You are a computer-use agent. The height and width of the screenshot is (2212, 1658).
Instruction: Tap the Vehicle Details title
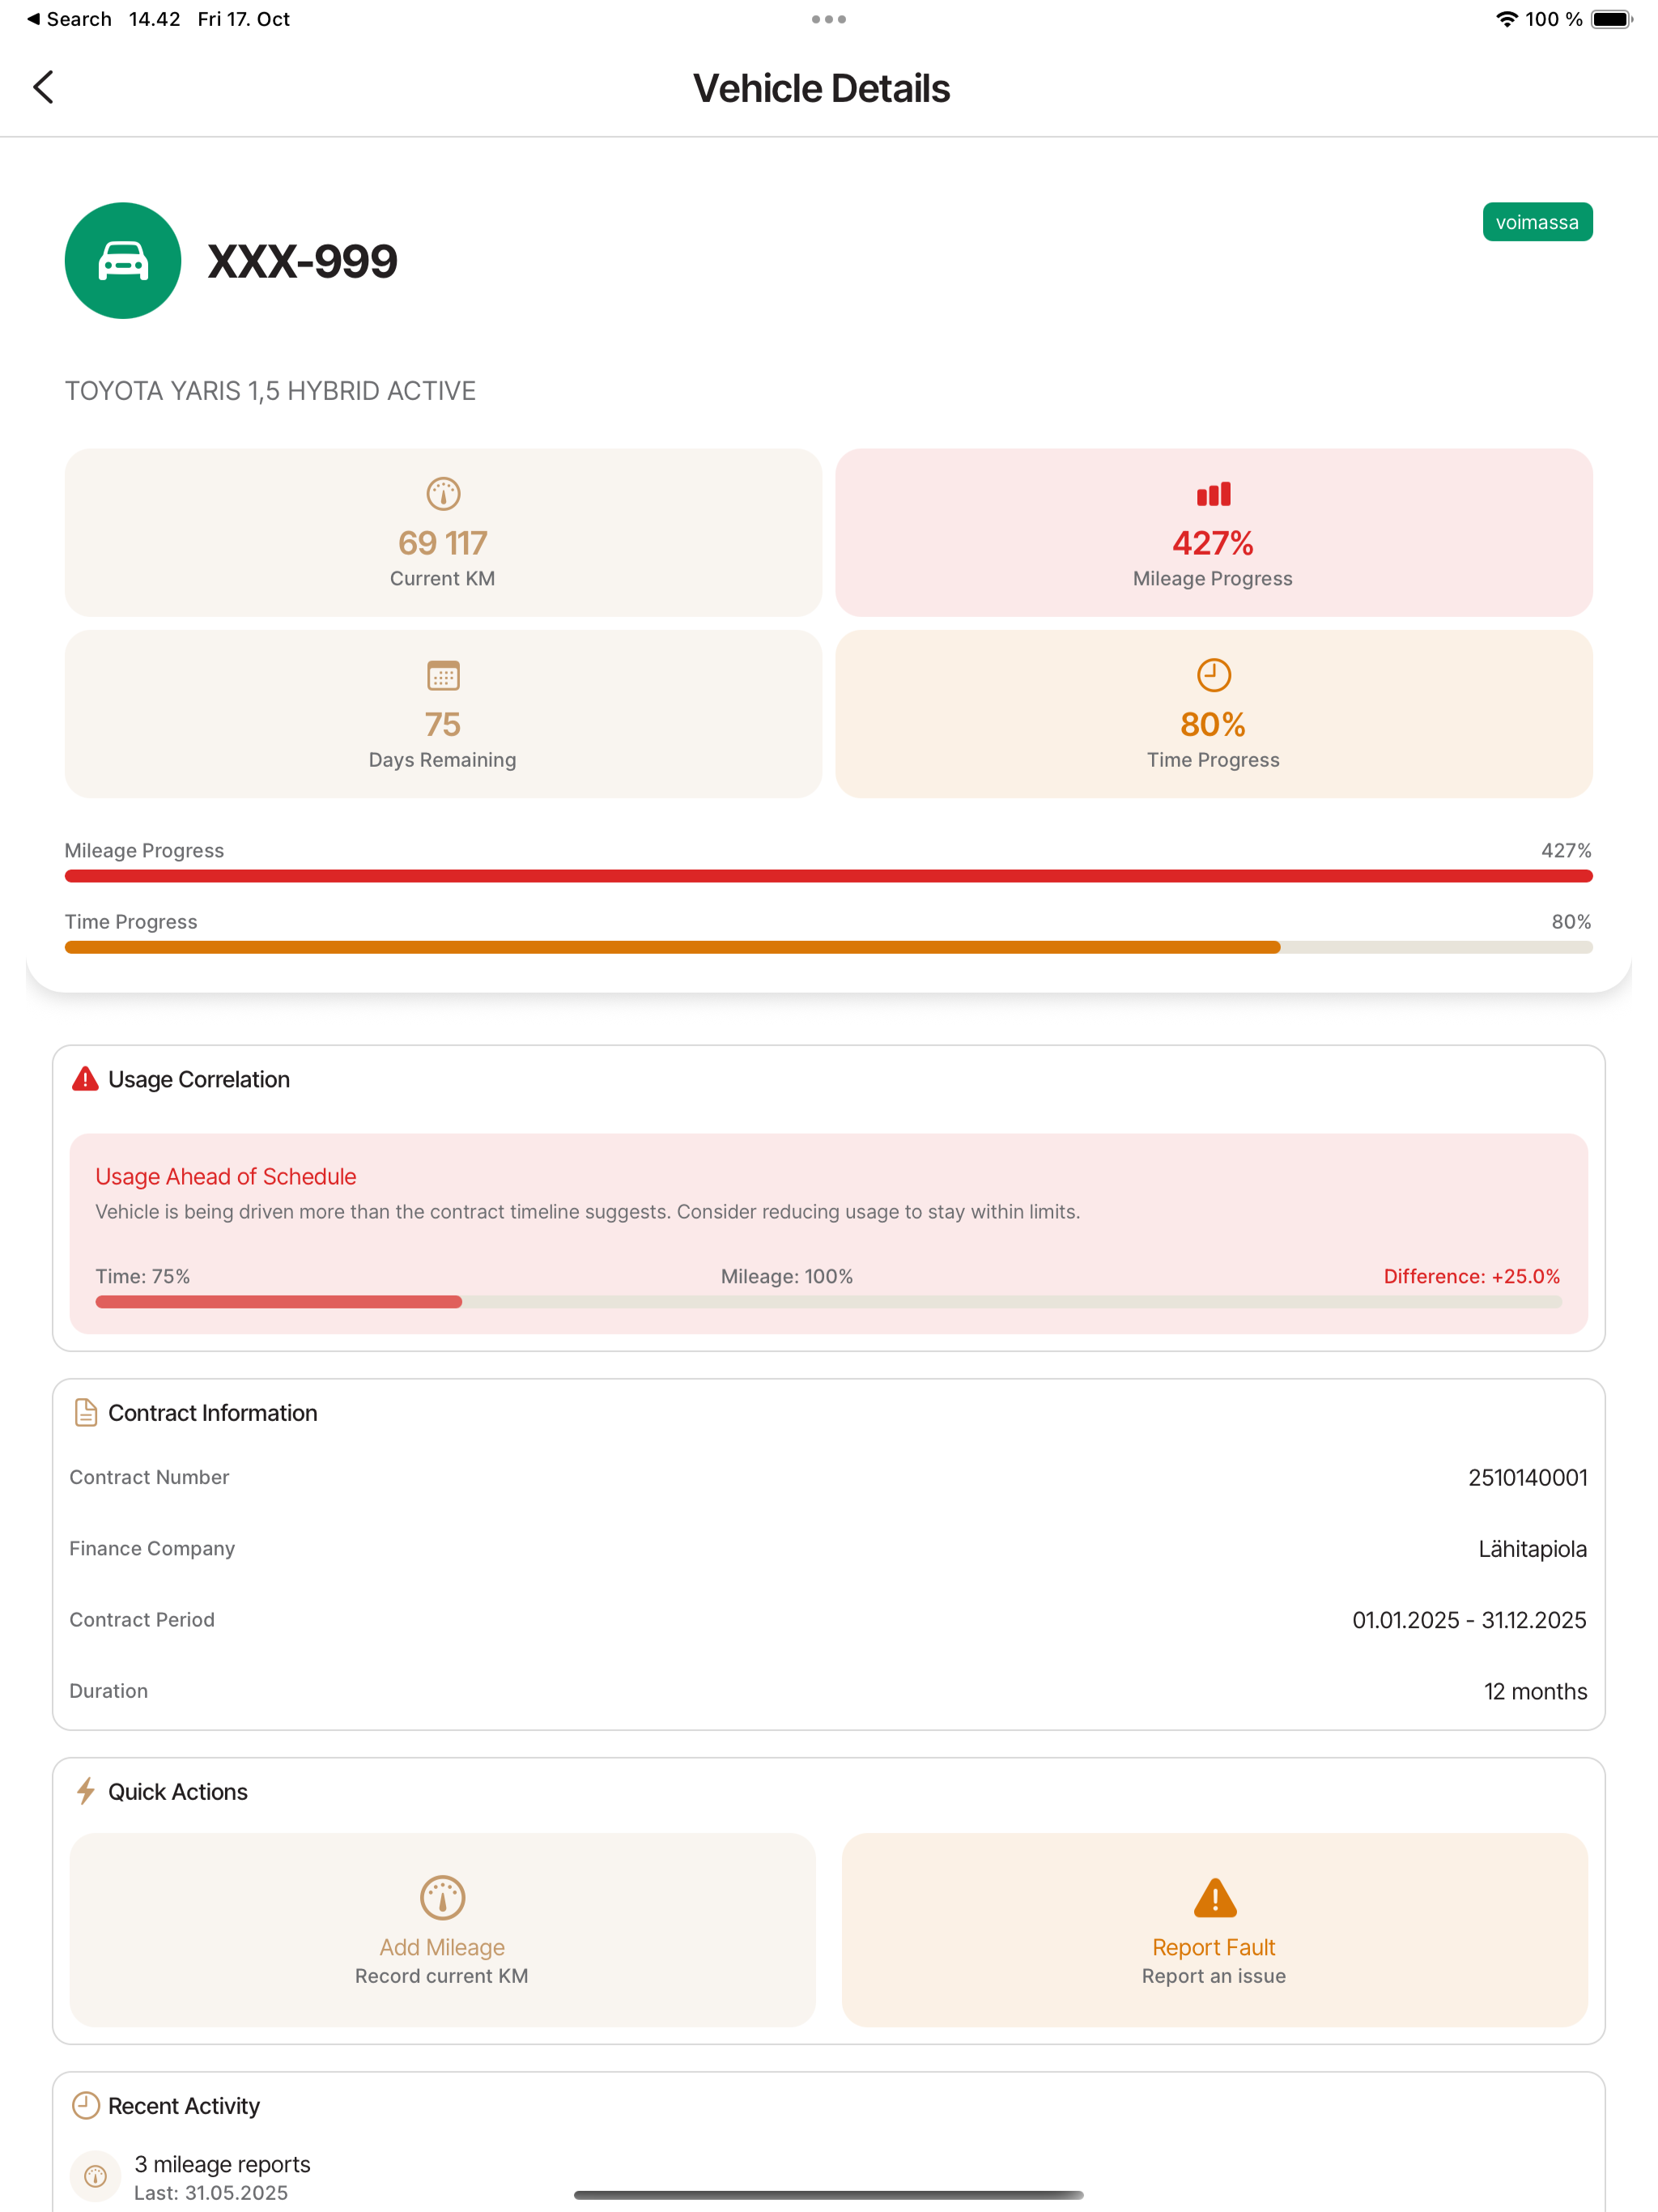[x=821, y=88]
